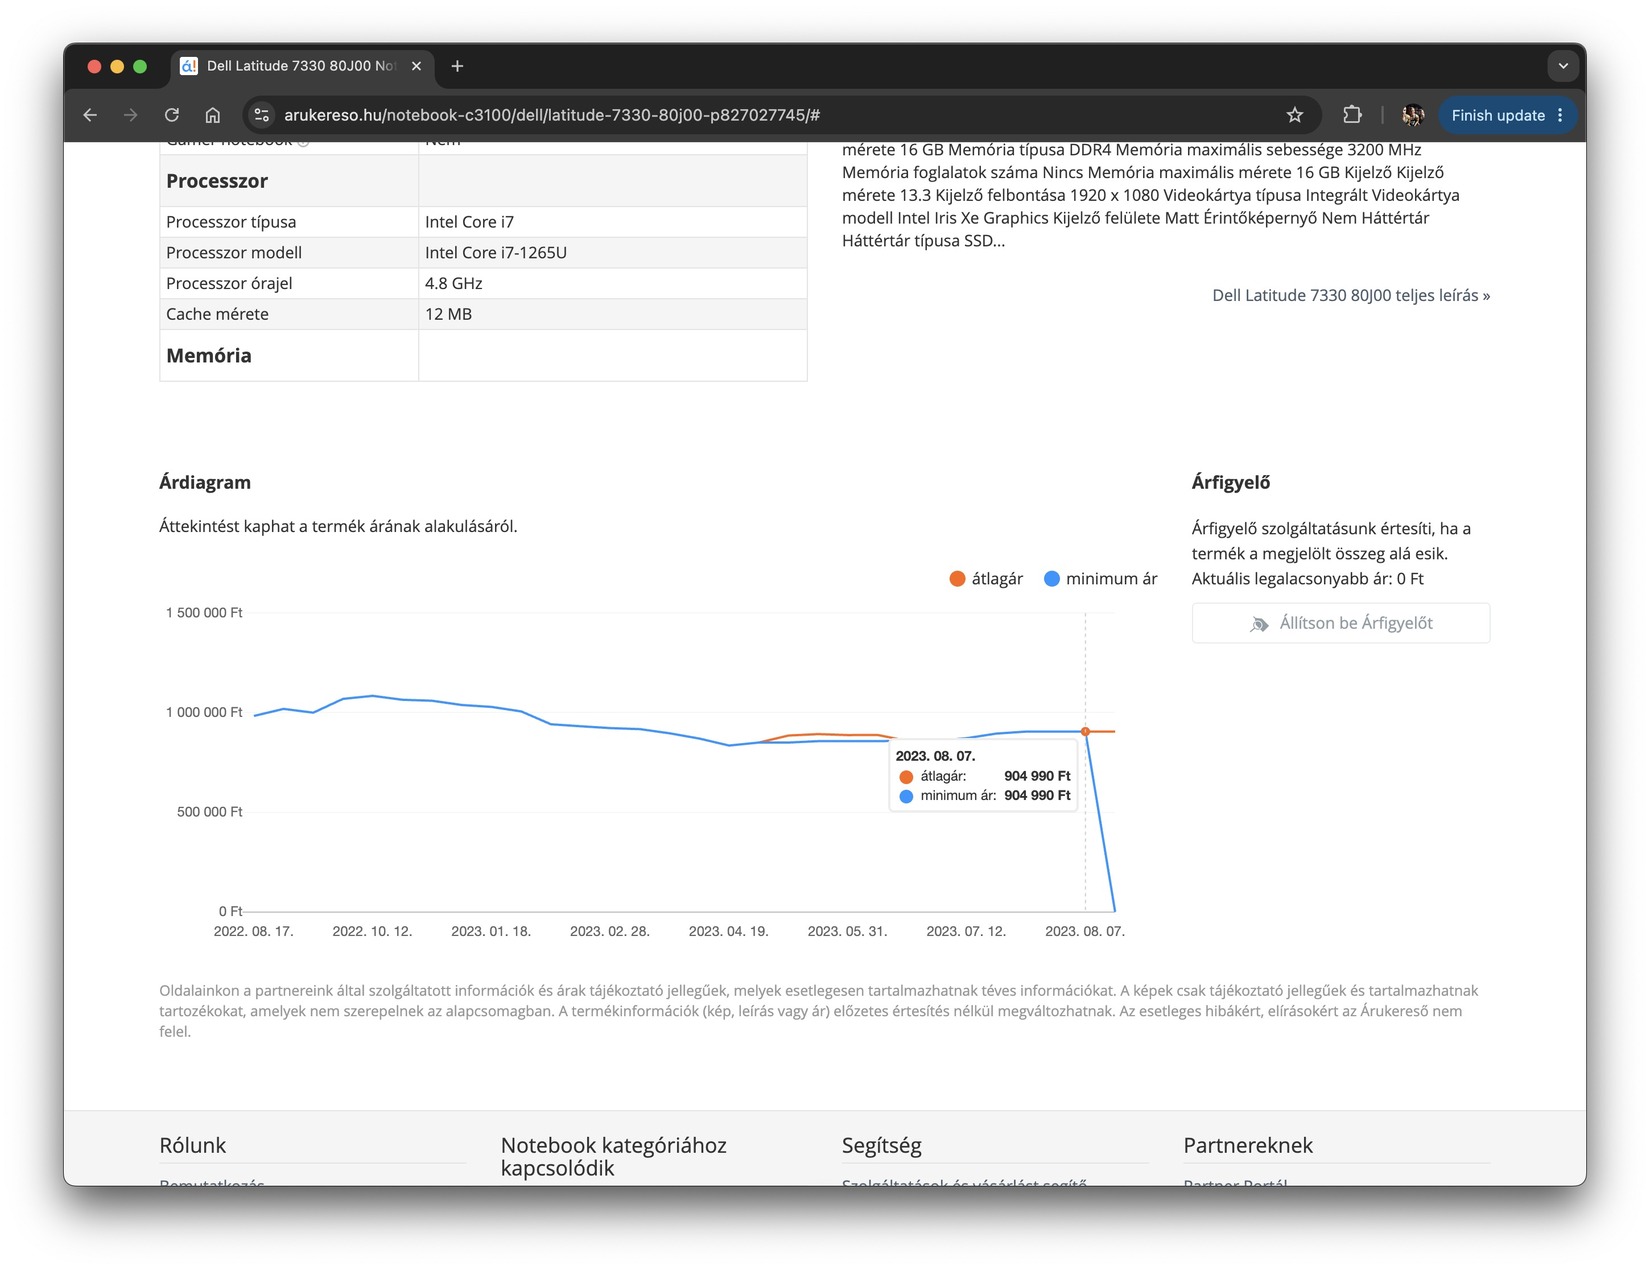Open the Chrome profile avatar

(x=1413, y=115)
